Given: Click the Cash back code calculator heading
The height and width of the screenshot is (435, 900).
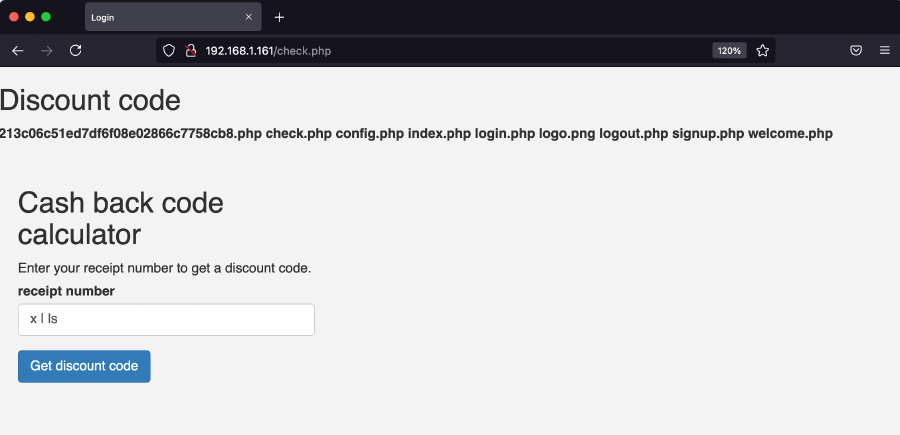Looking at the screenshot, I should tap(121, 218).
